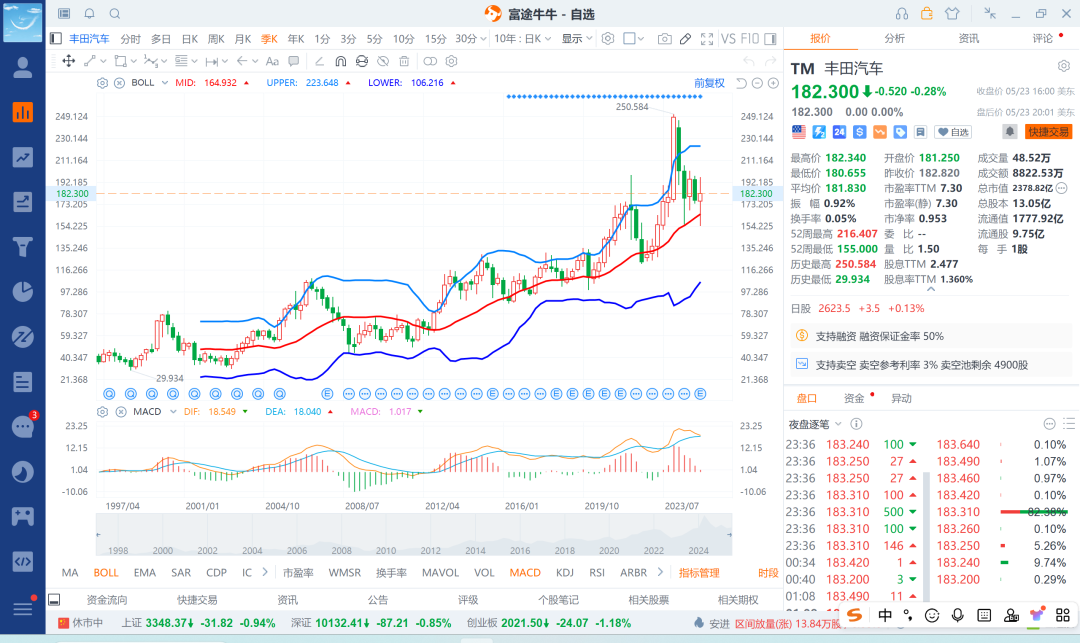Viewport: 1080px width, 643px height.
Task: Select the pencil drawing tool icon
Action: [685, 39]
